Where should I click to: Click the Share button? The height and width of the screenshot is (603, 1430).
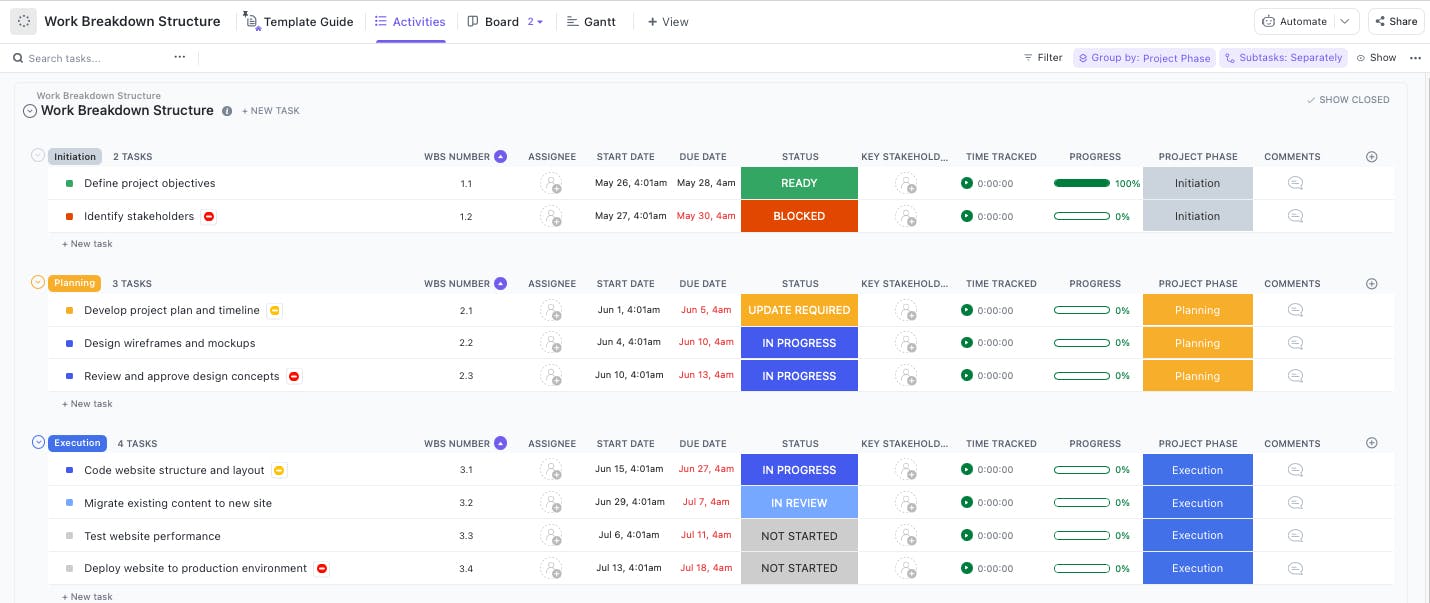1395,21
